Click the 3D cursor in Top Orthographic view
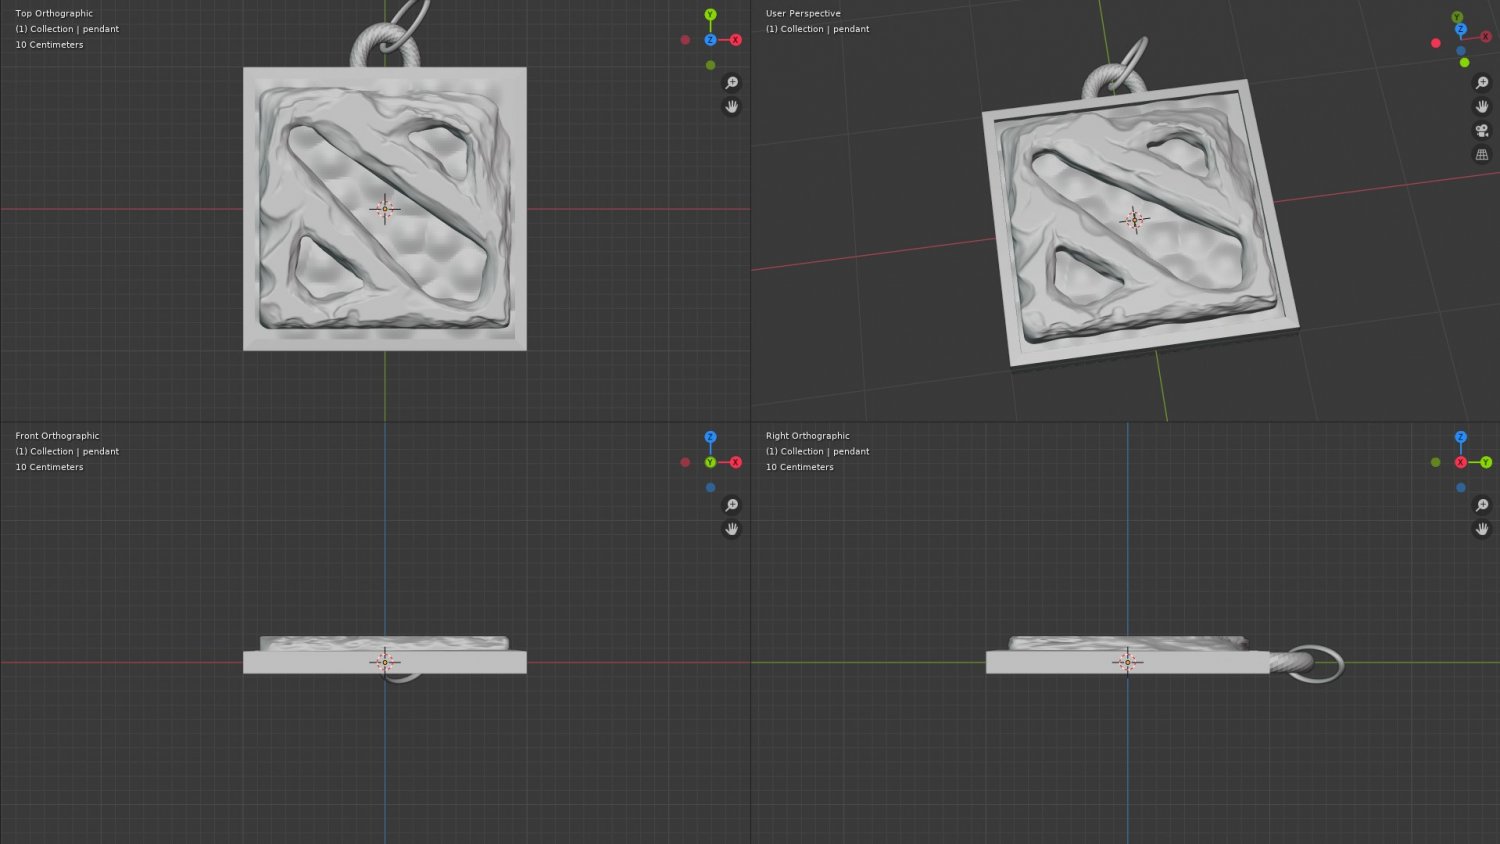This screenshot has width=1500, height=844. click(x=385, y=209)
